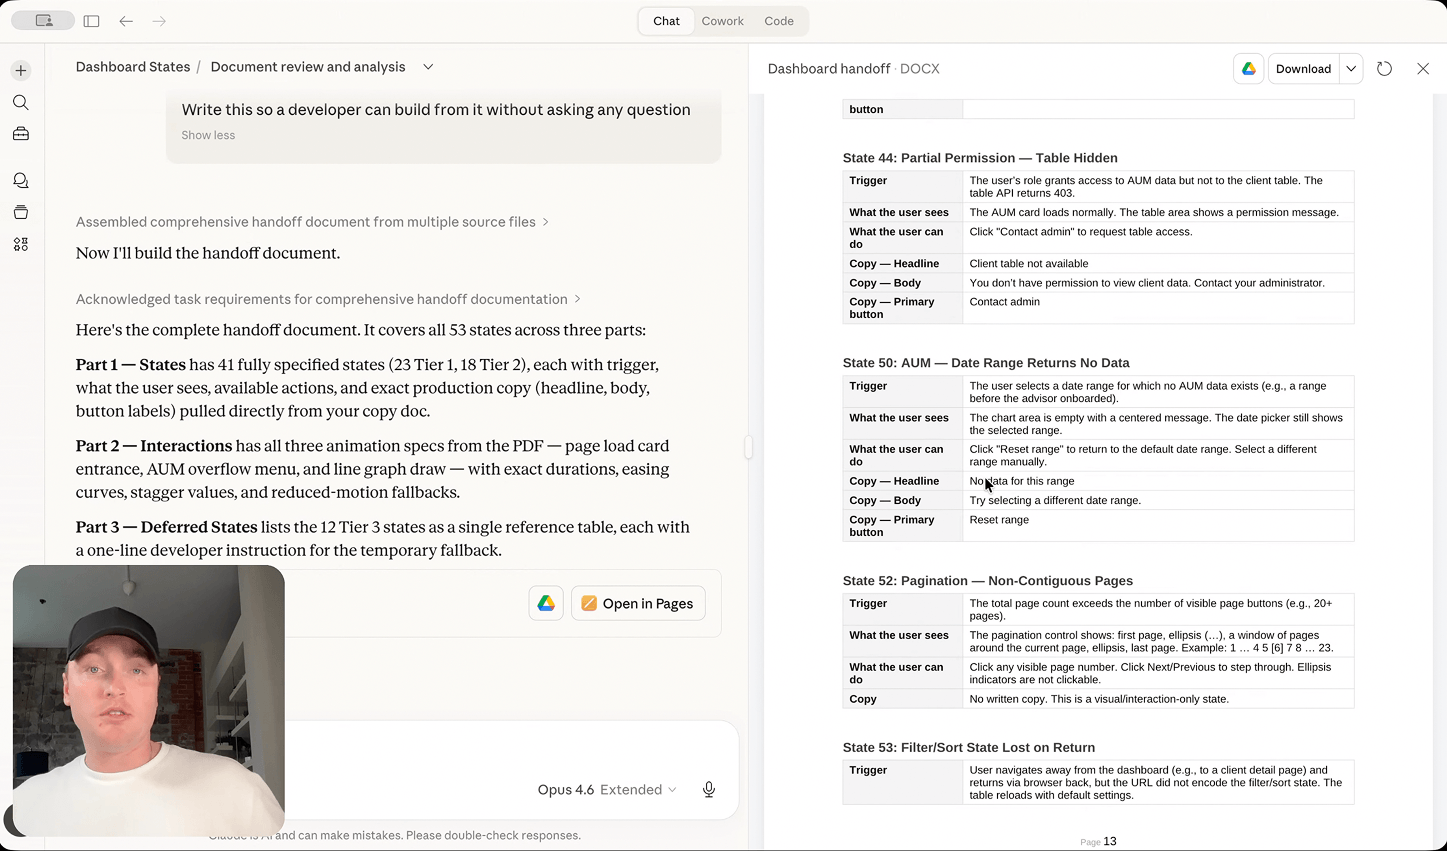
Task: Click 'Part 2 — Interactions' bold text
Action: [x=154, y=446]
